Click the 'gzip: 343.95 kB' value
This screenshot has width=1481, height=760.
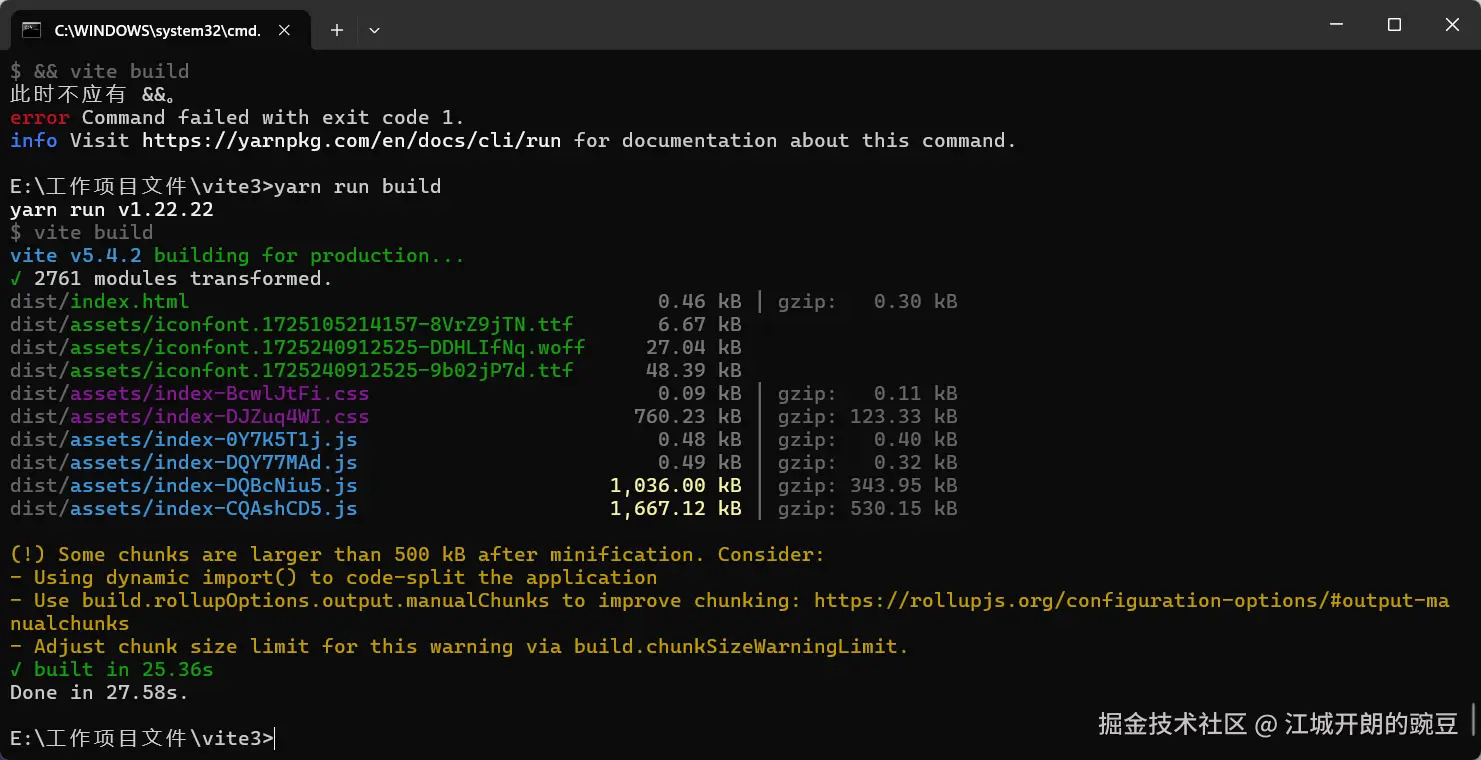(x=868, y=485)
